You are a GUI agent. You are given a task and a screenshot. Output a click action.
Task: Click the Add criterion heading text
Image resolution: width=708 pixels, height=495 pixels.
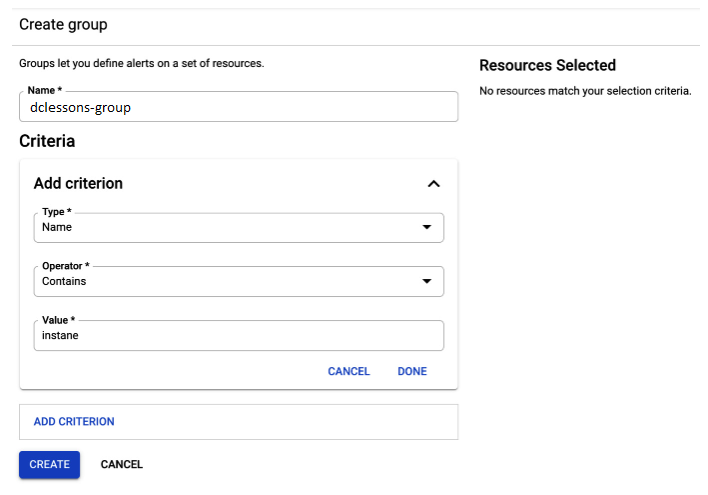pyautogui.click(x=78, y=183)
